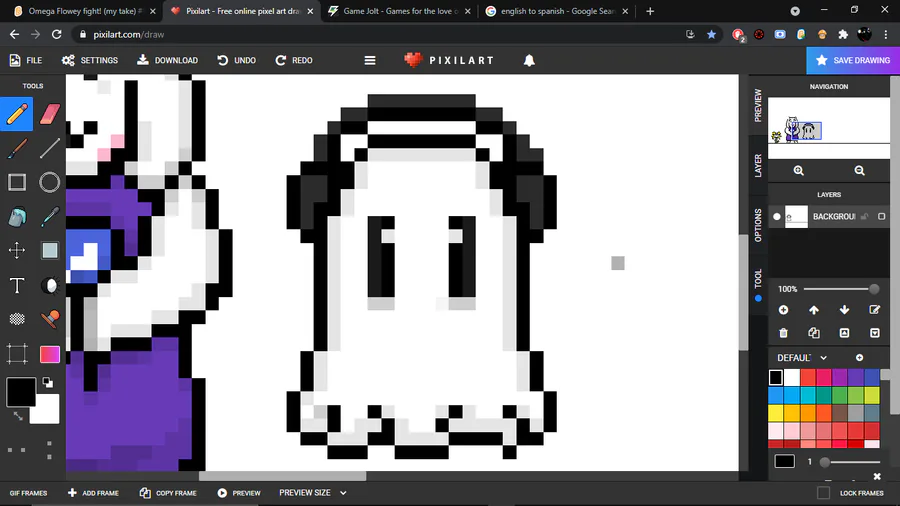Select the Text tool
This screenshot has height=506, width=900.
(x=17, y=285)
